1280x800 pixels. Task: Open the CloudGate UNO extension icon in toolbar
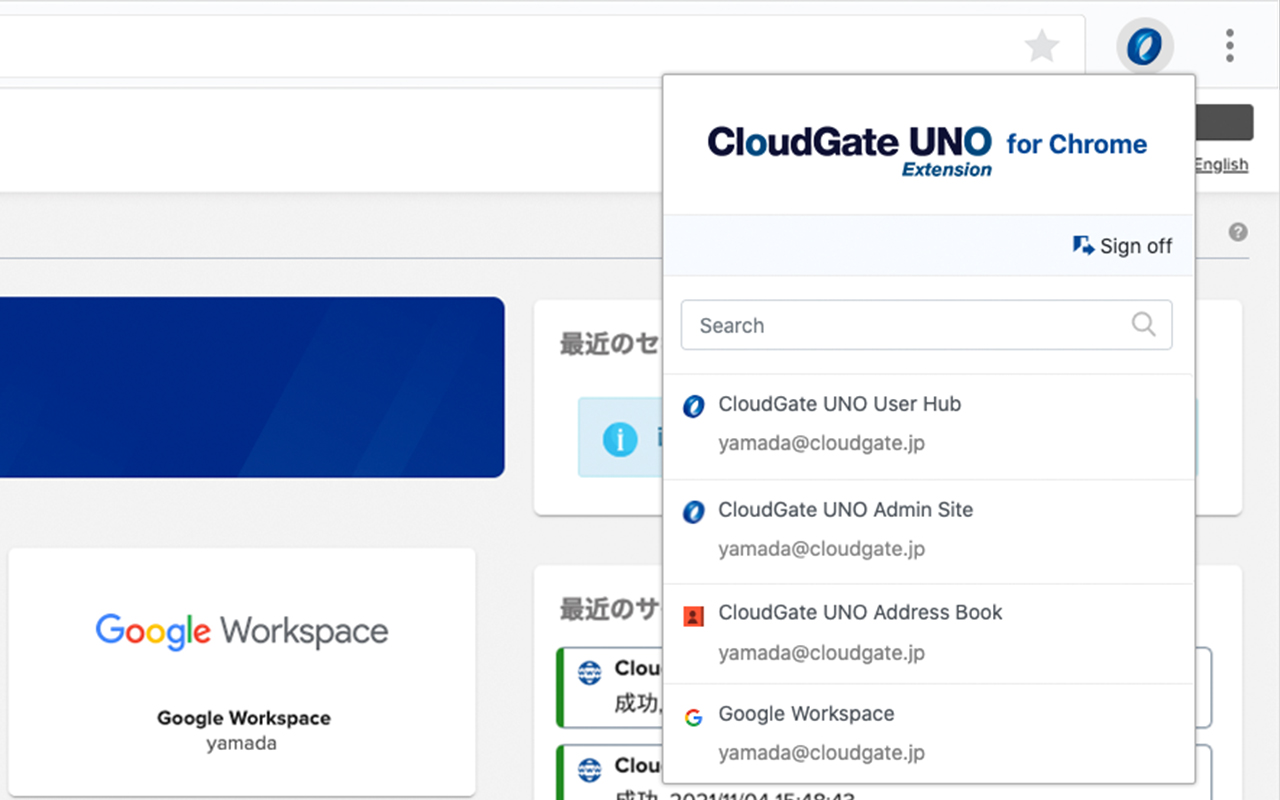click(x=1144, y=45)
